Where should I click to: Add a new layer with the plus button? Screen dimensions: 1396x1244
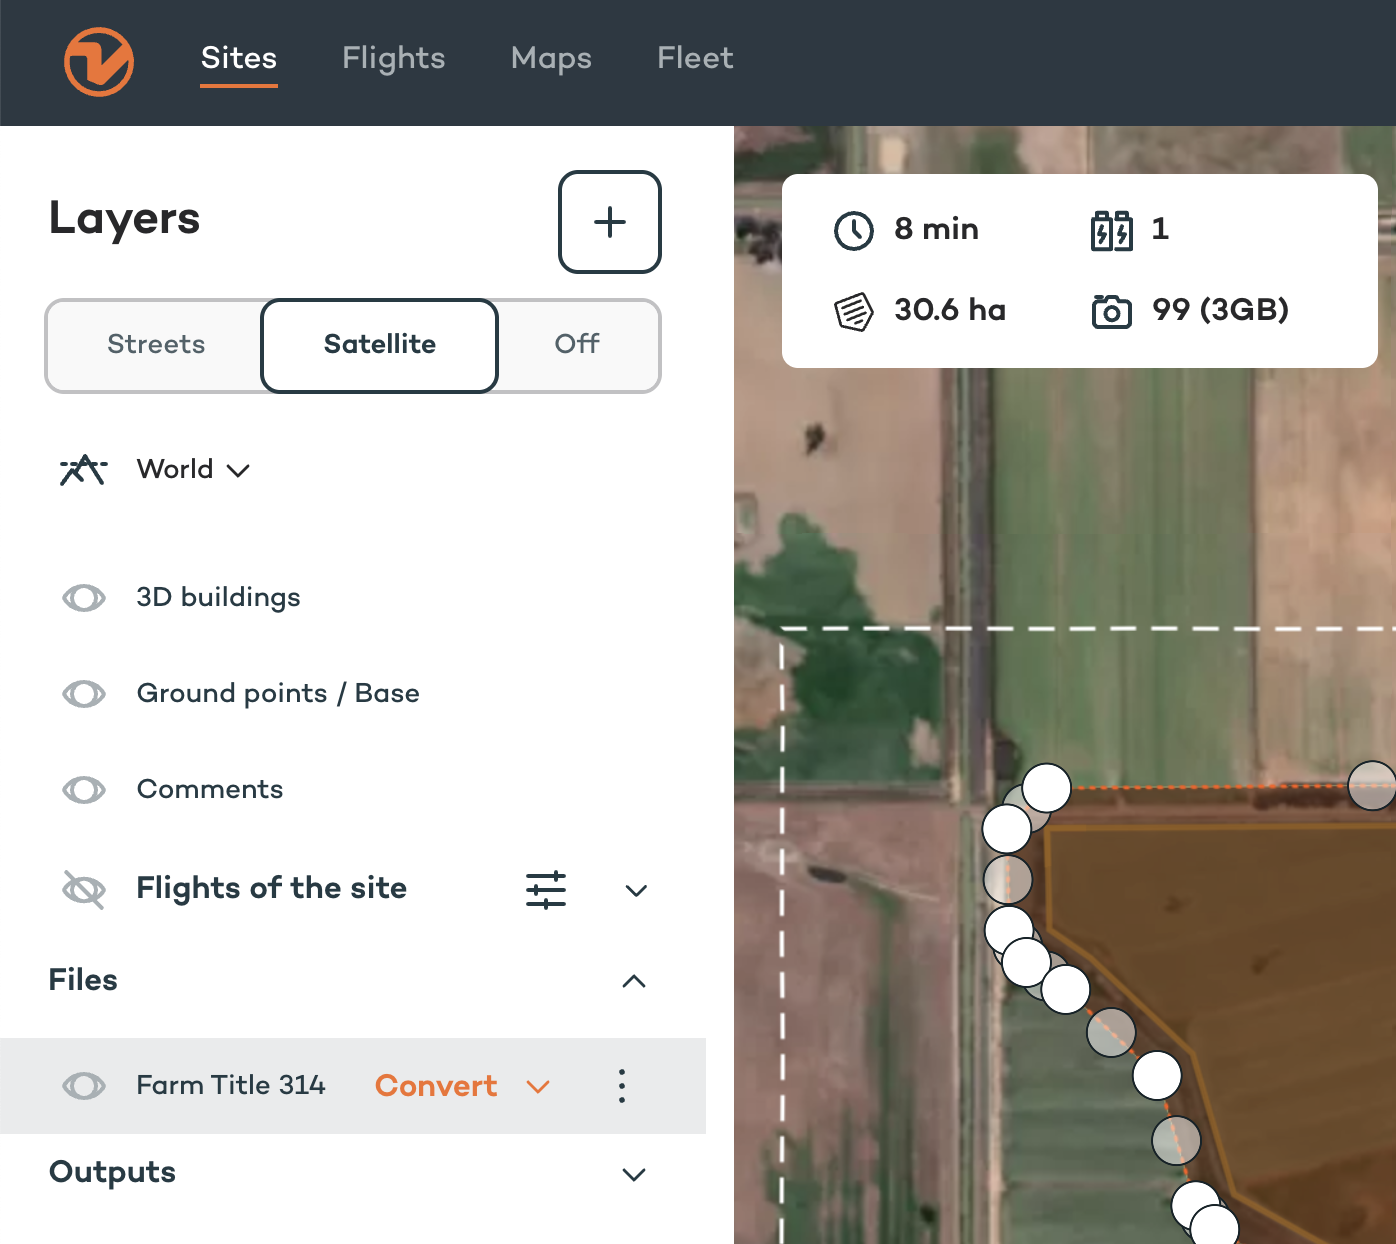click(x=610, y=222)
